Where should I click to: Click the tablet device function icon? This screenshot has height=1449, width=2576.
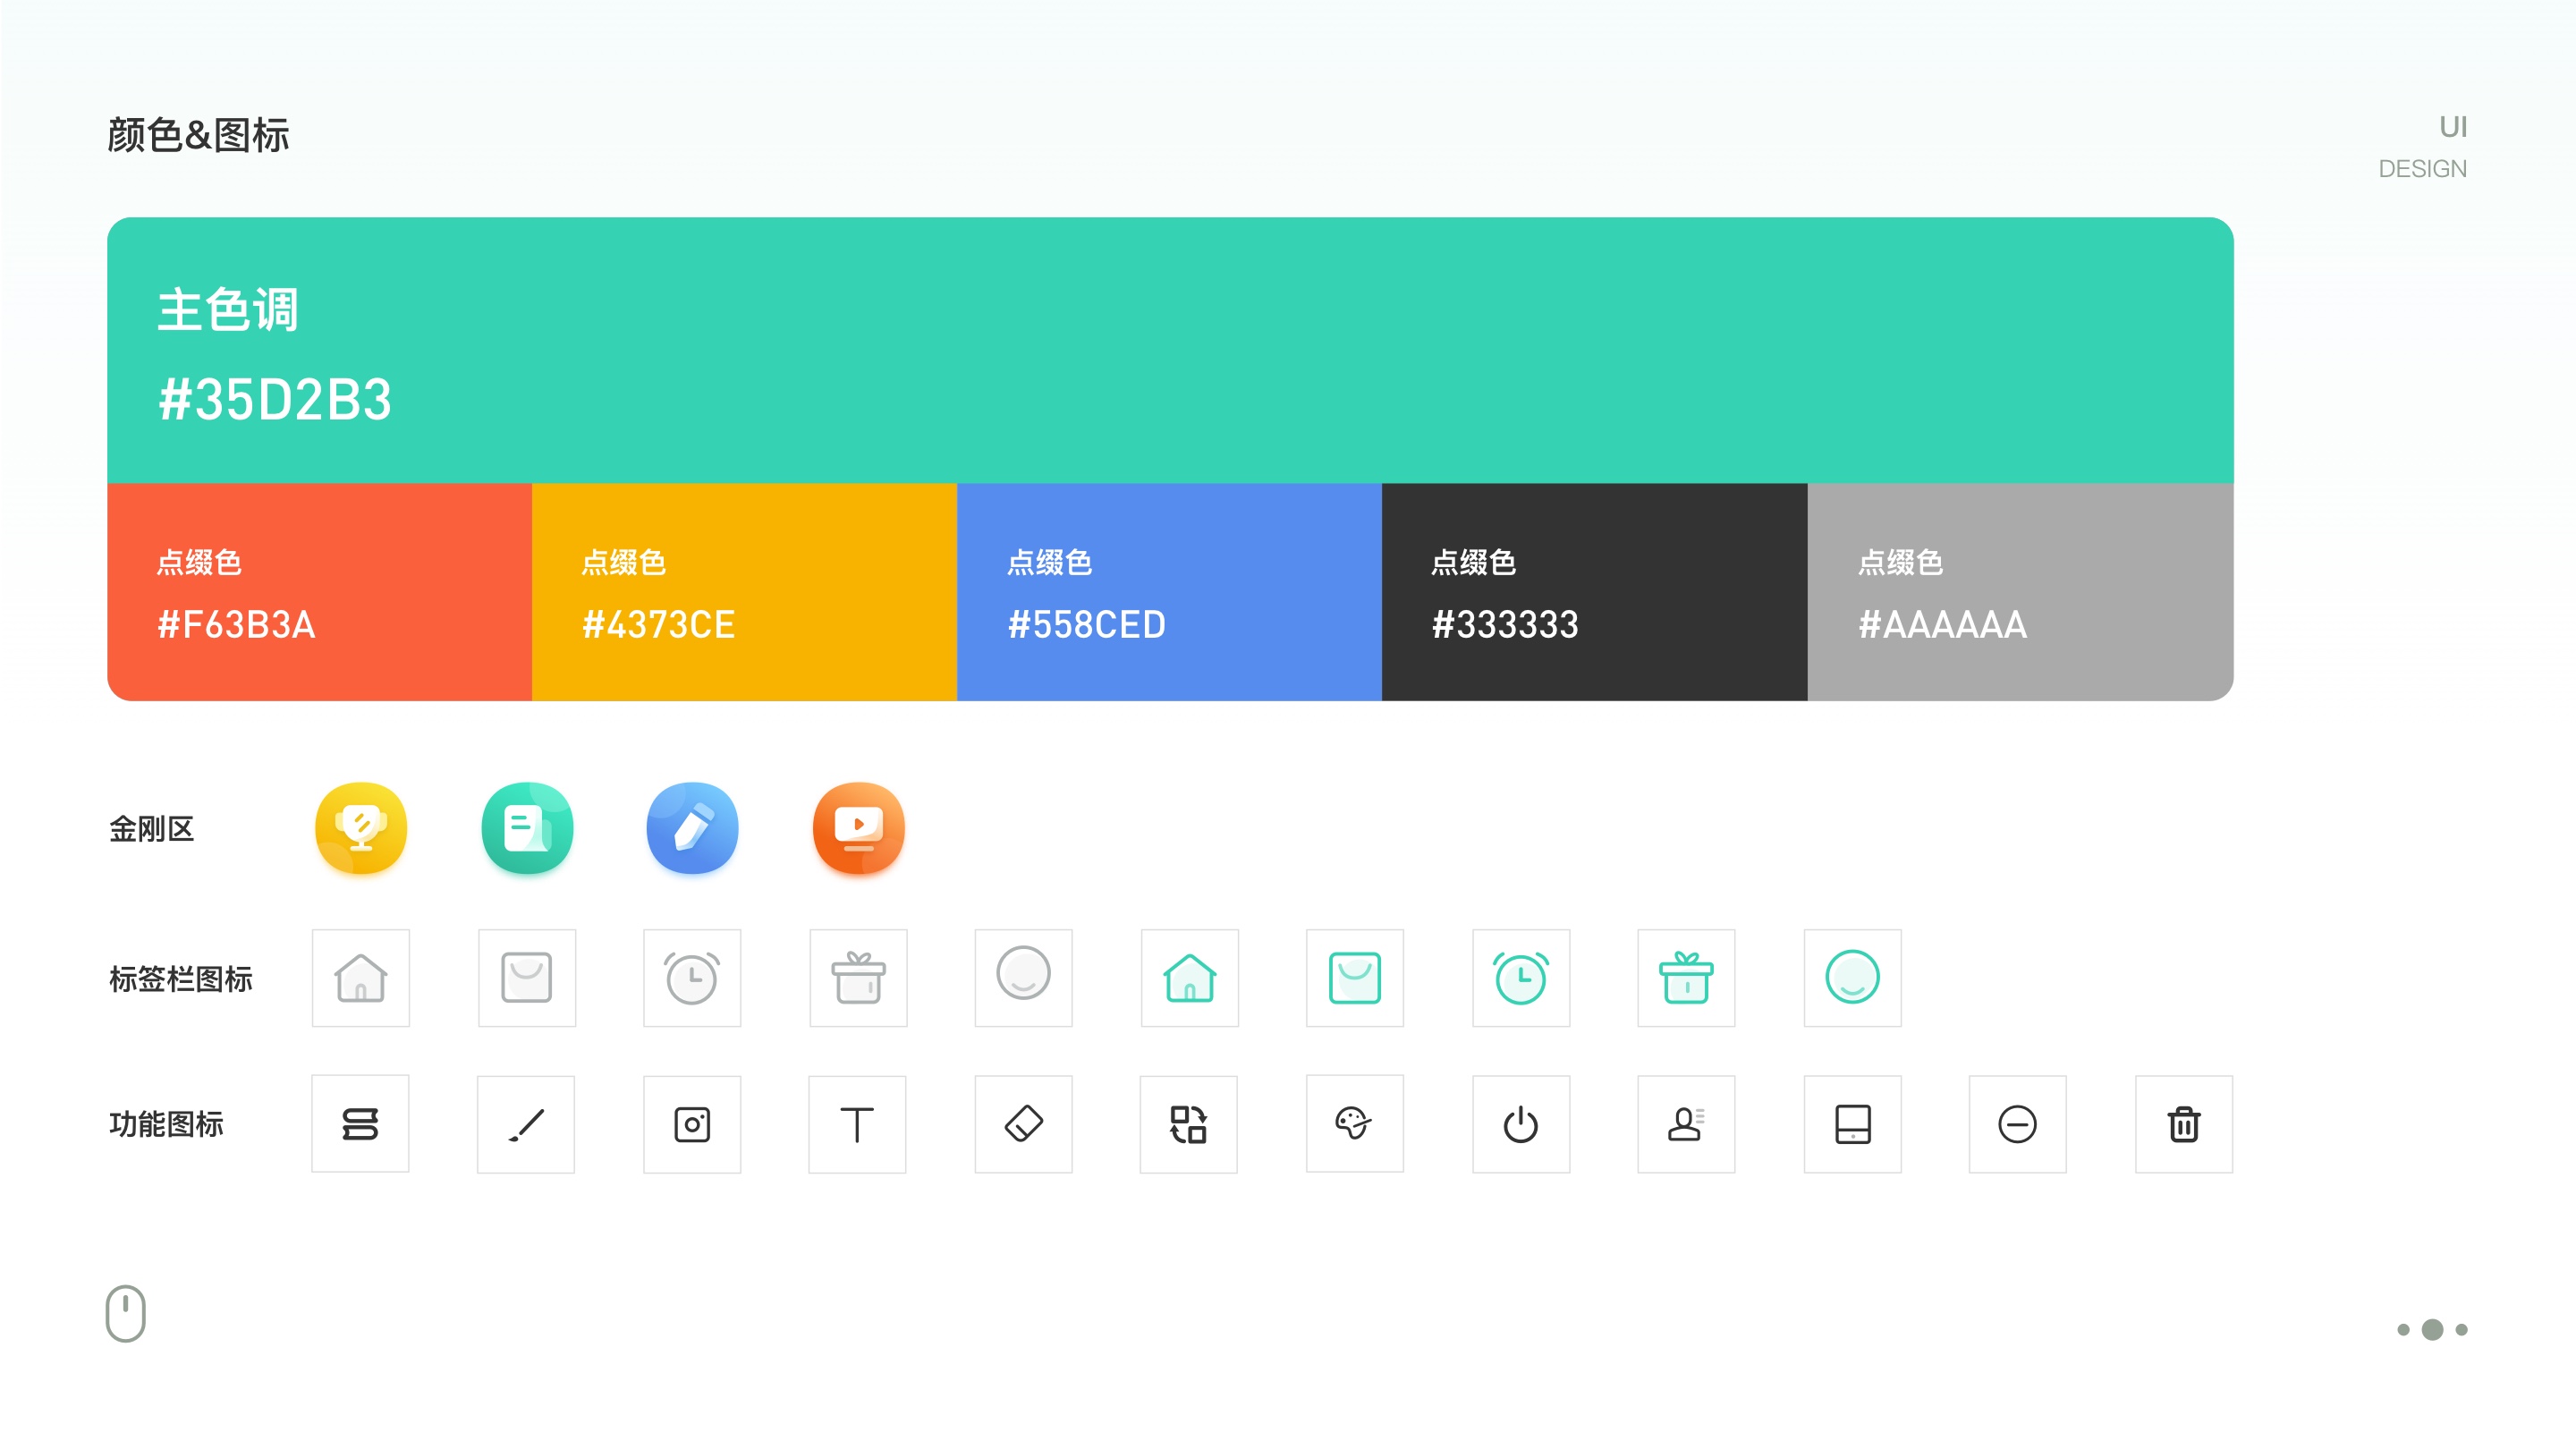coord(1852,1124)
